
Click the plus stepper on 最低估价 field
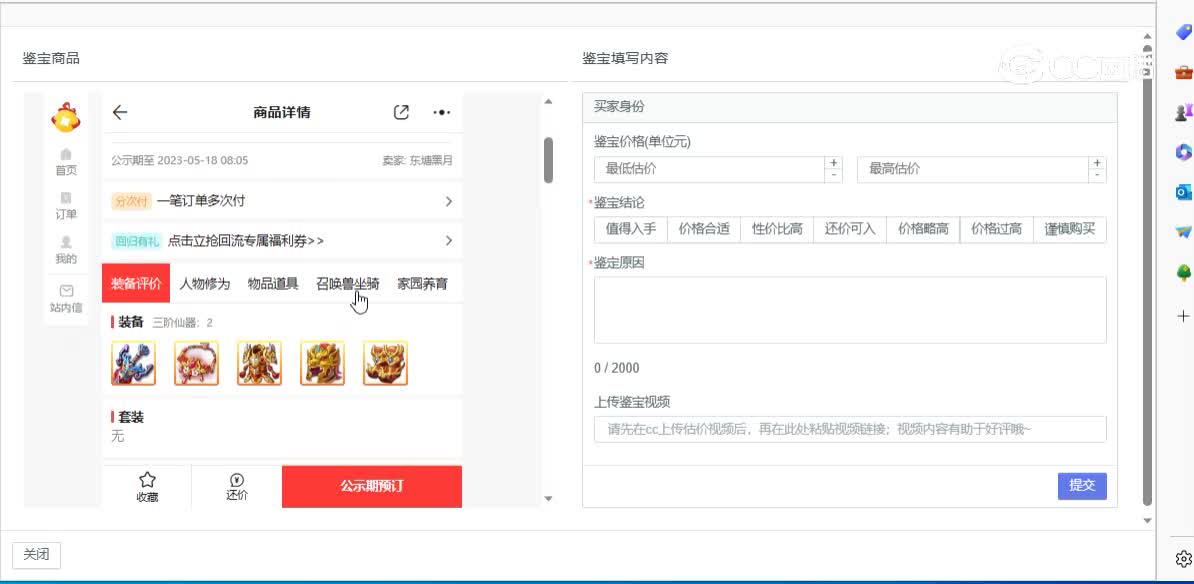pyautogui.click(x=833, y=163)
